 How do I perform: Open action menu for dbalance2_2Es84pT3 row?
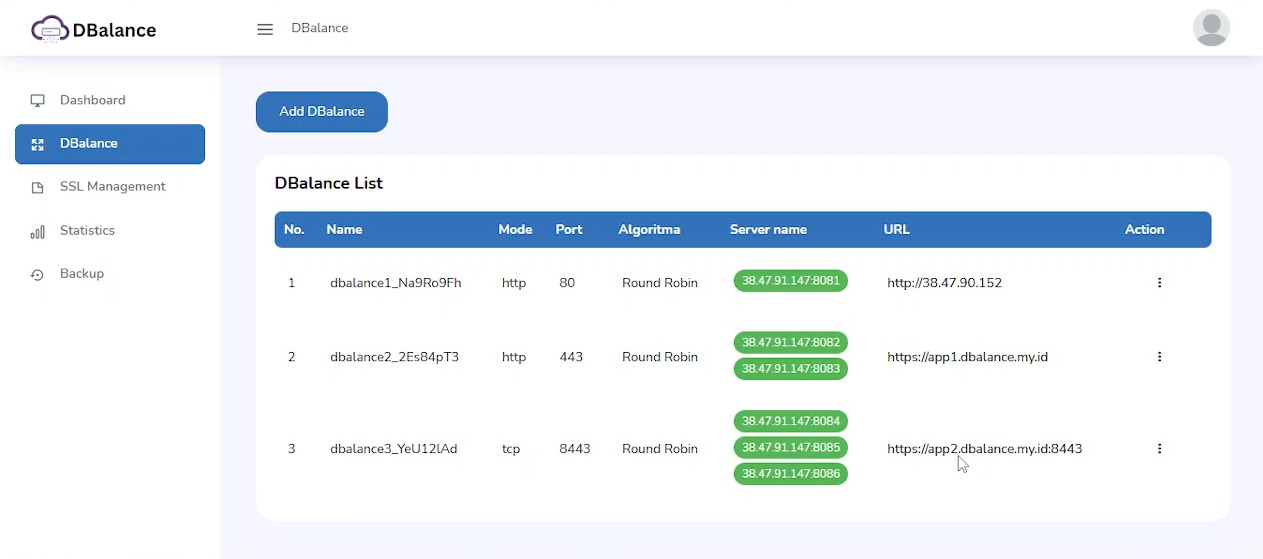pos(1159,357)
